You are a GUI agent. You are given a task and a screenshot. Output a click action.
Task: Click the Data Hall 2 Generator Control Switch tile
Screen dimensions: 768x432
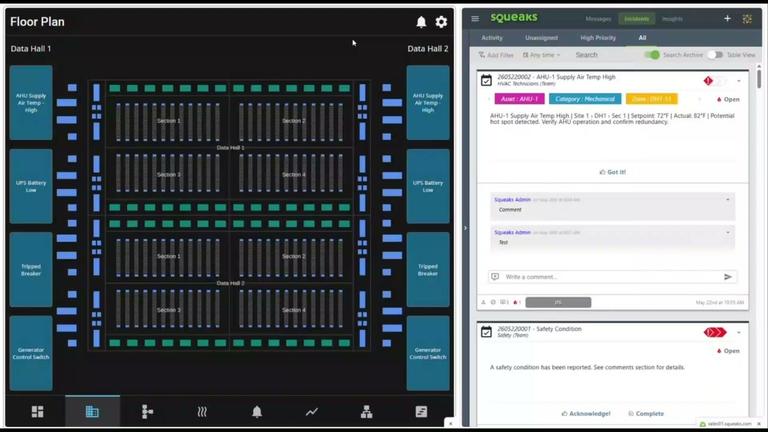tap(428, 353)
